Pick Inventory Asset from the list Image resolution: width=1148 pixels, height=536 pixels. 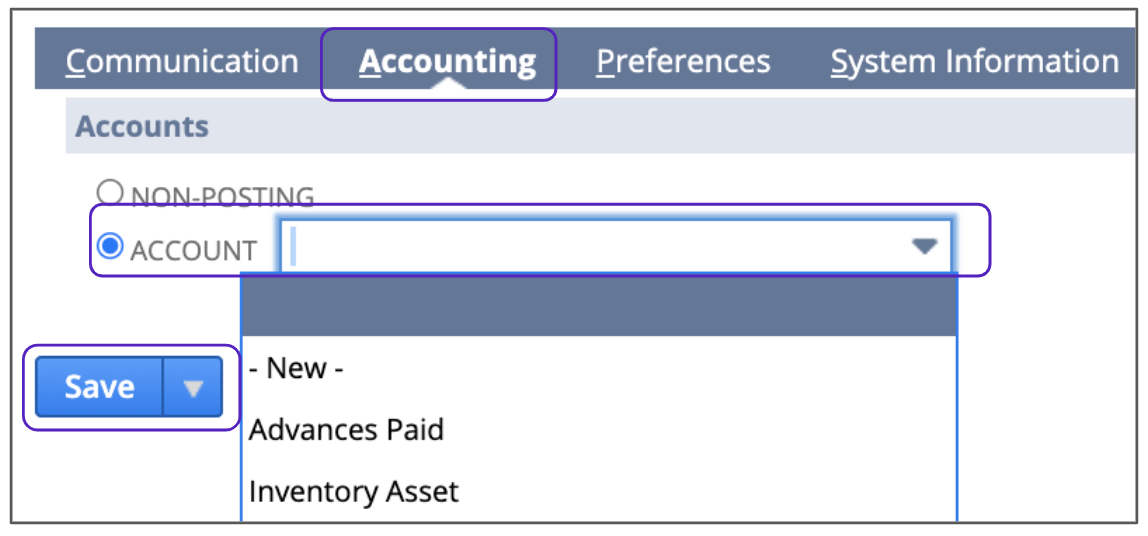click(x=353, y=492)
